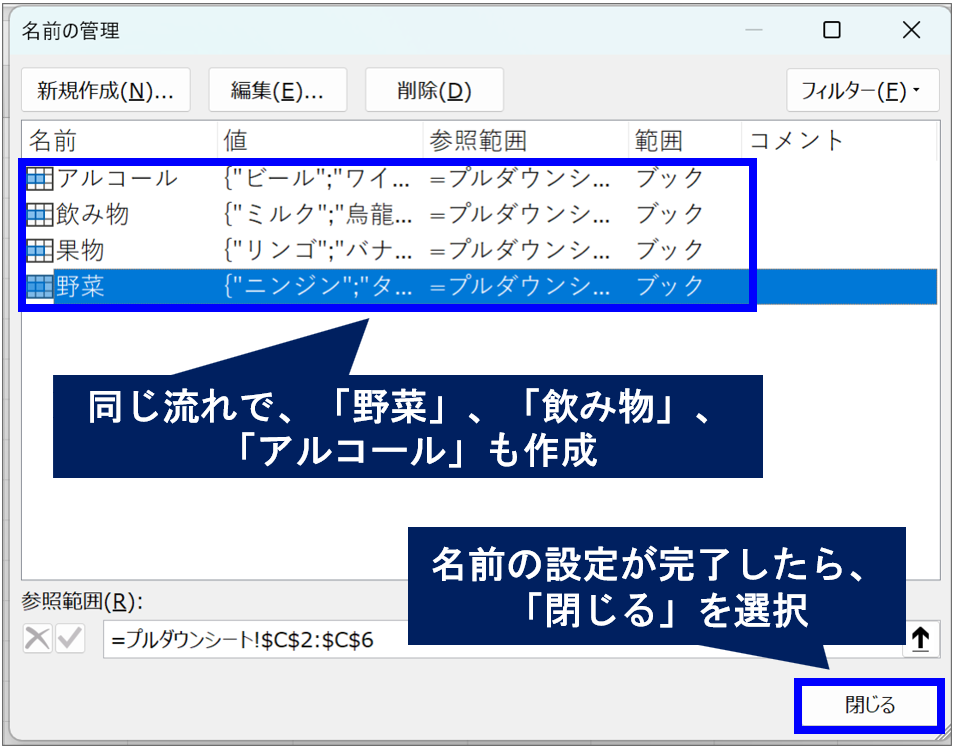
Task: Open the フィルター dropdown
Action: 861,91
